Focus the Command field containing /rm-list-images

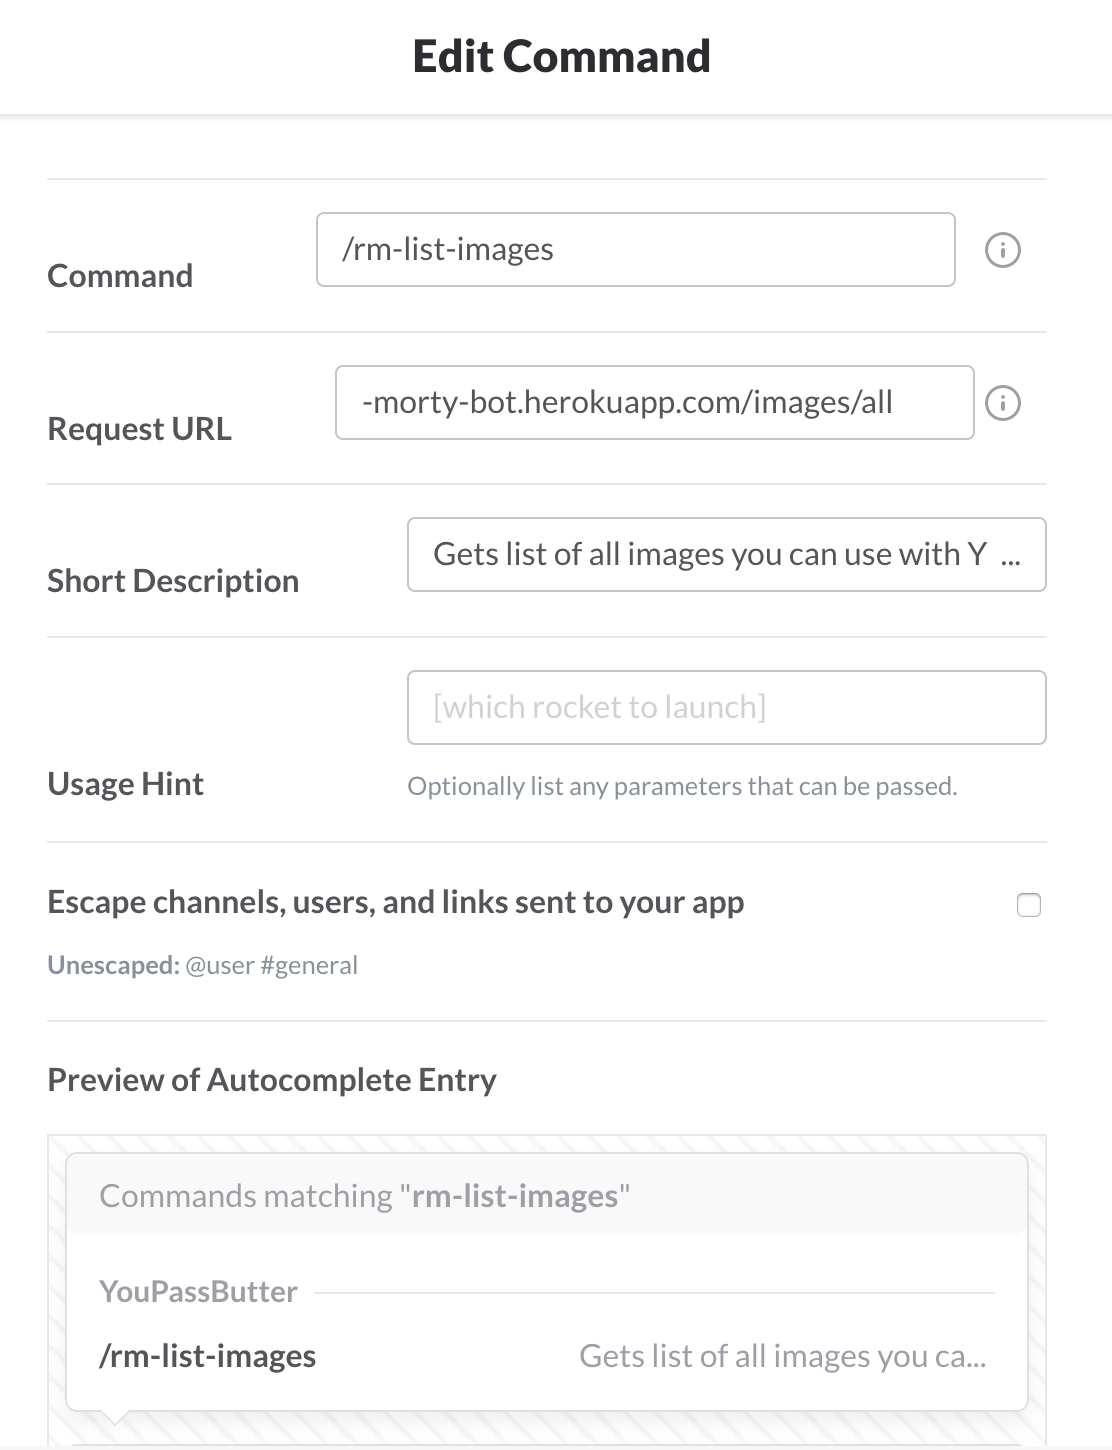636,250
